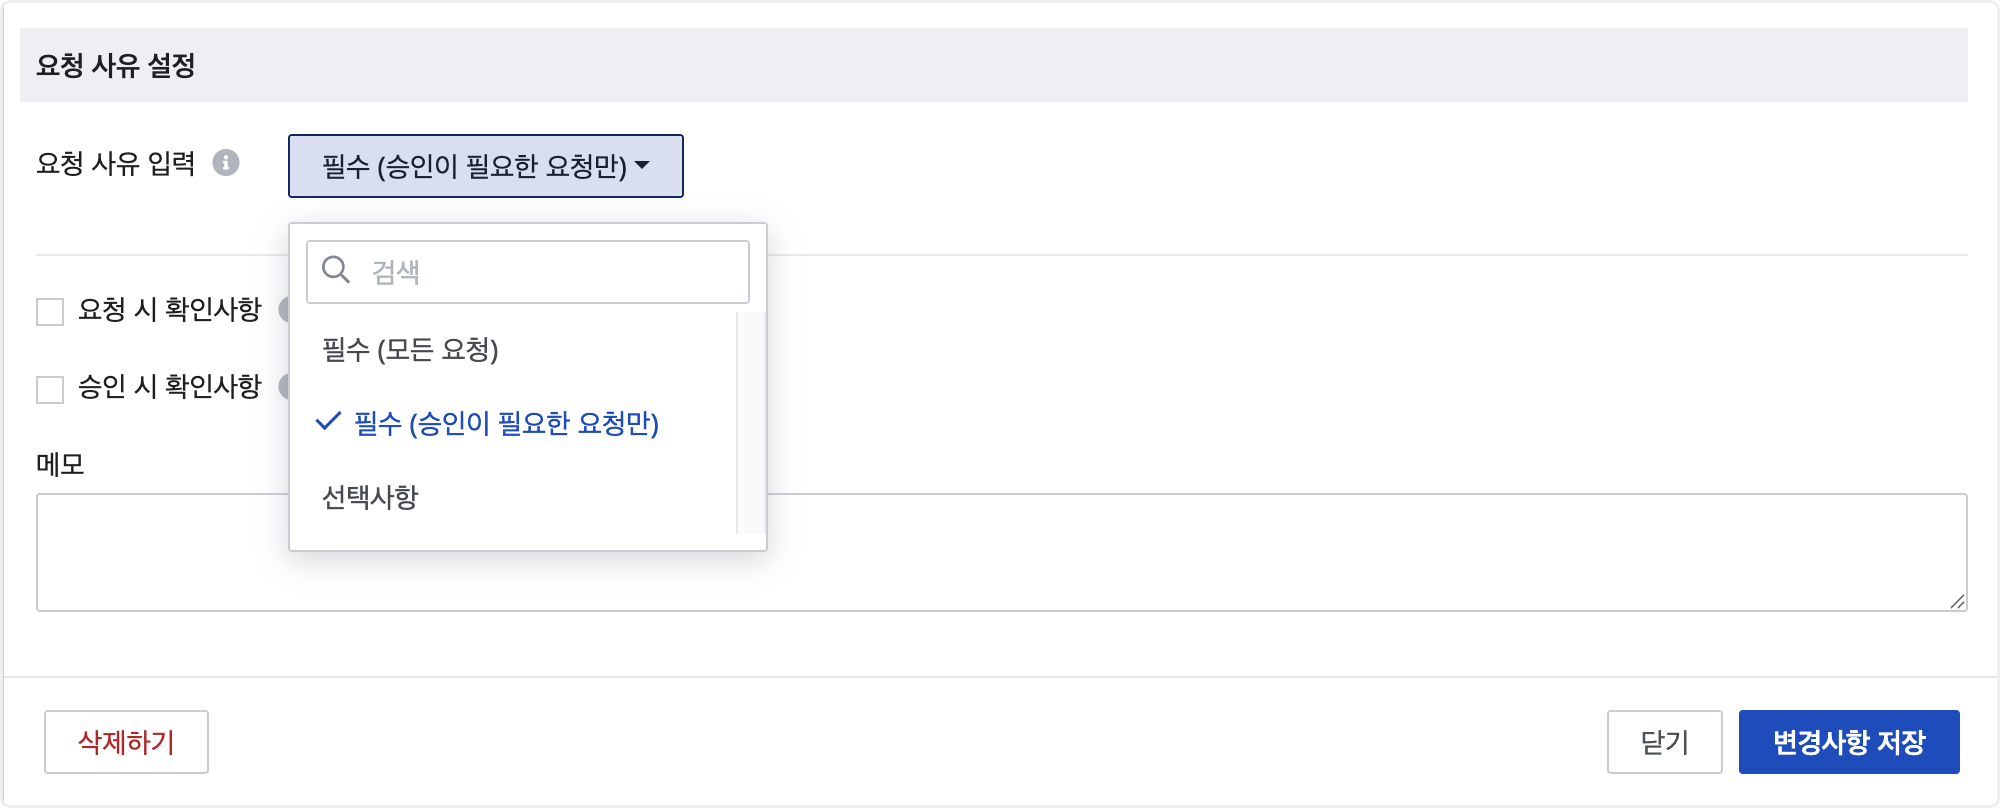Click the checkmark icon beside the selected option

point(328,422)
